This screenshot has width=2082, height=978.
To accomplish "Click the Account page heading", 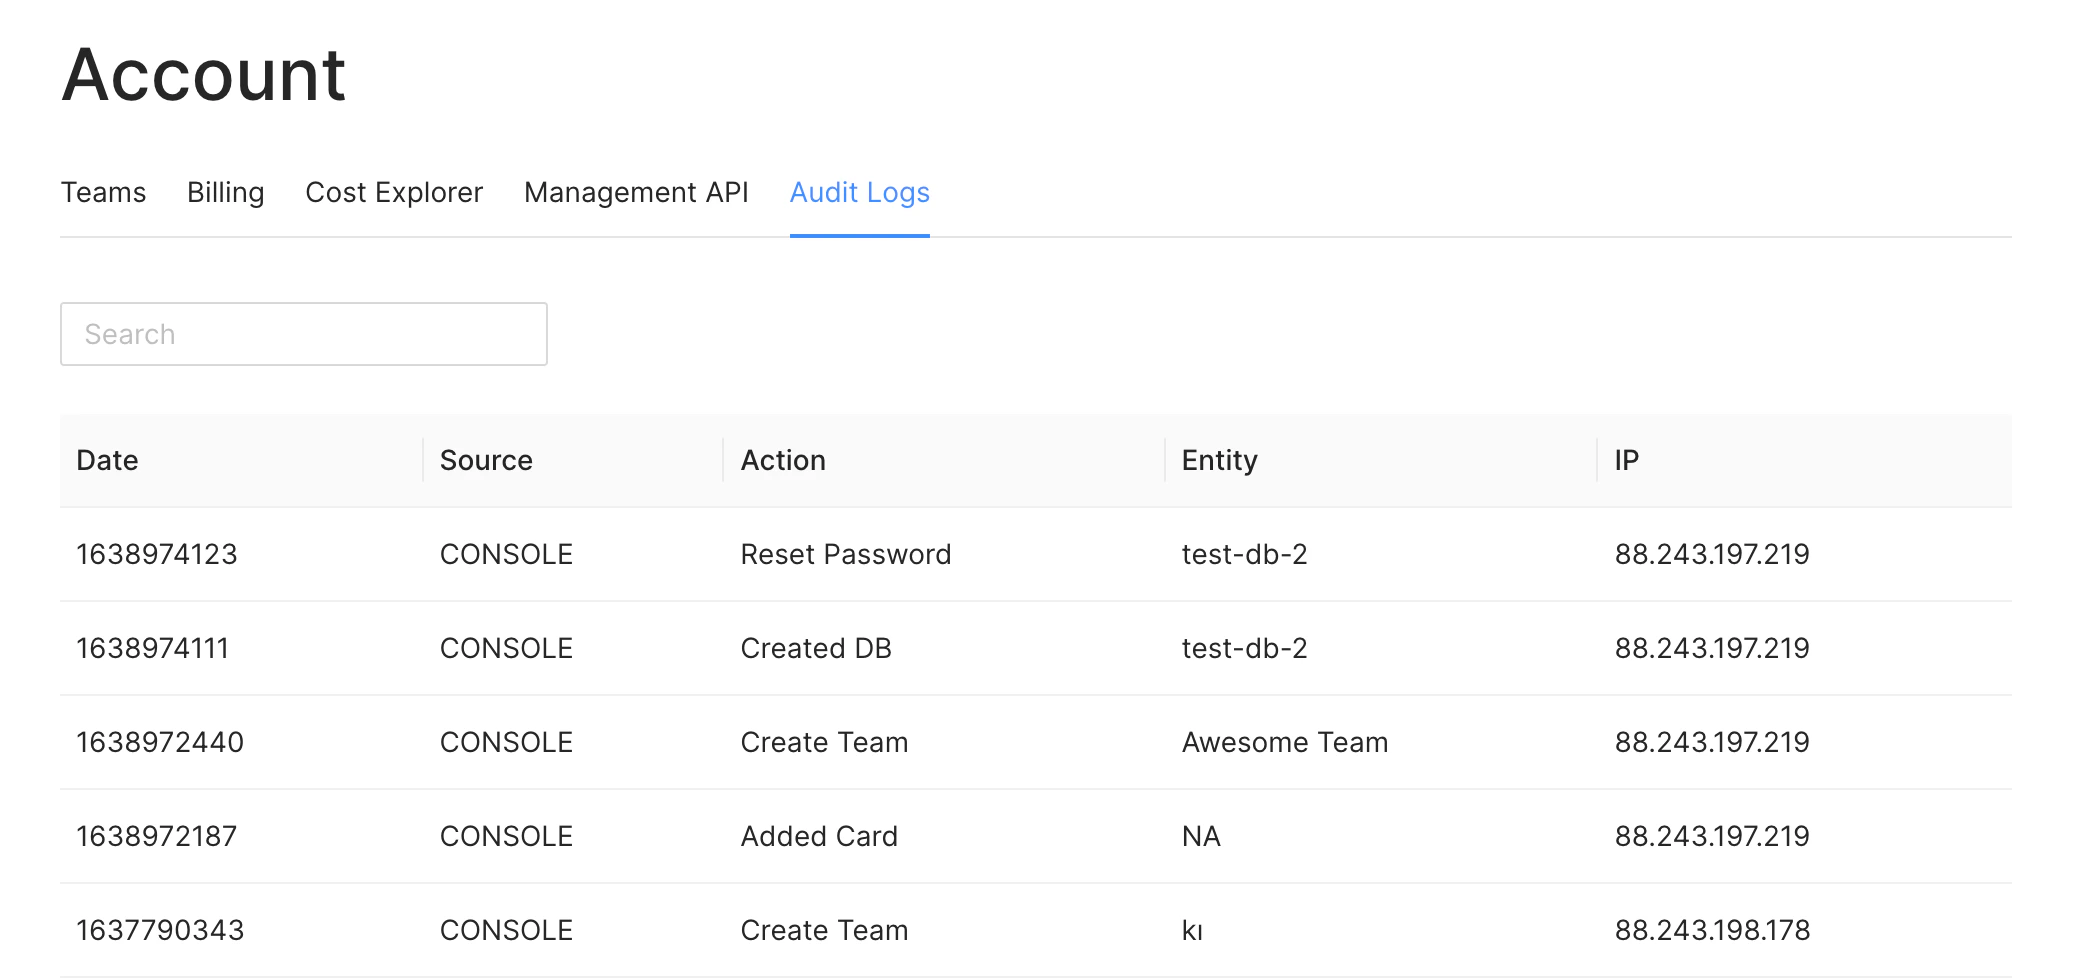I will 204,75.
